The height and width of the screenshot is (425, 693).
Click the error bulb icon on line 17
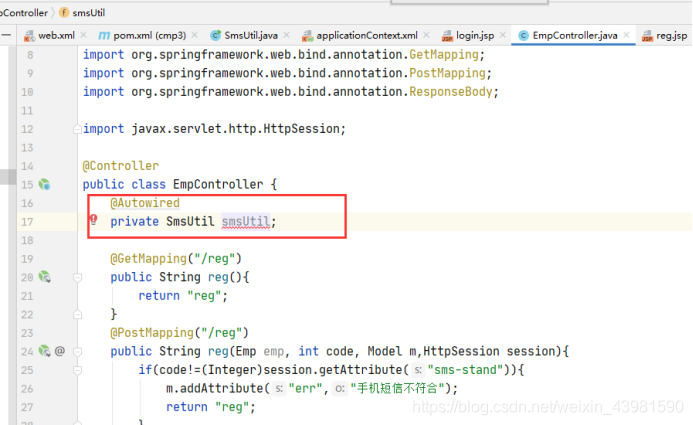point(94,220)
